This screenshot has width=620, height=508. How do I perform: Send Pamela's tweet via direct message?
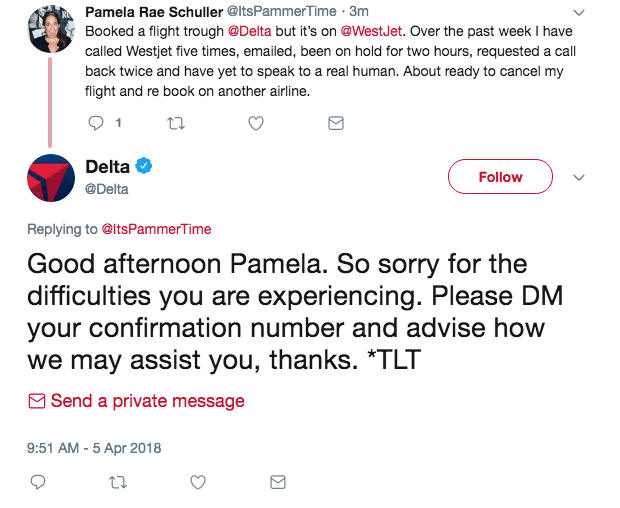click(x=336, y=123)
